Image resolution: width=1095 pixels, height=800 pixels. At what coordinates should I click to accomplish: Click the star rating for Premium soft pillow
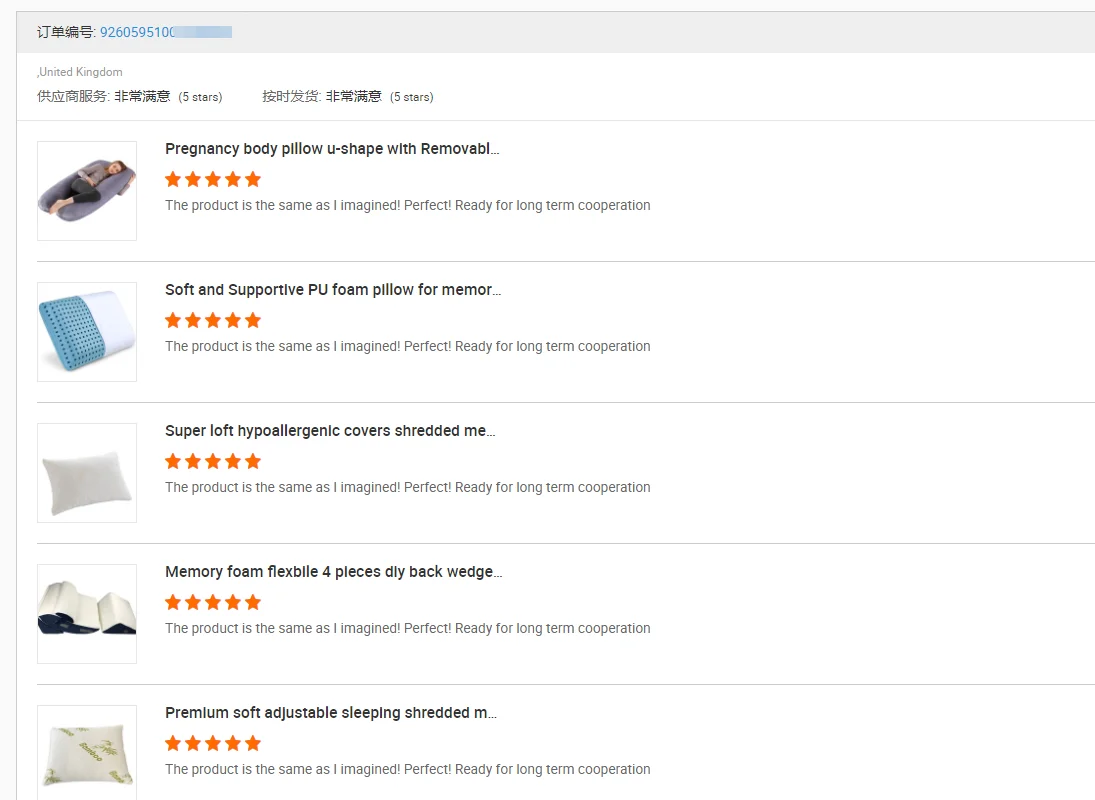pos(213,743)
